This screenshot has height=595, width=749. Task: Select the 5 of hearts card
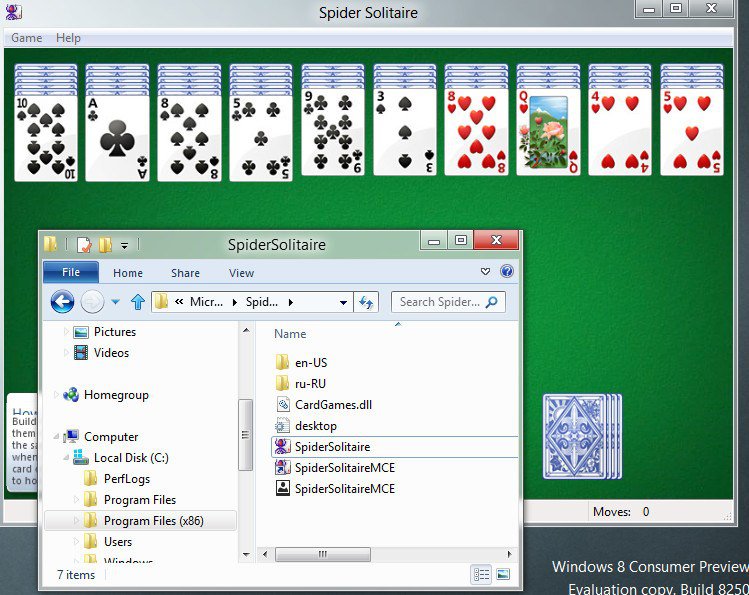click(x=692, y=132)
